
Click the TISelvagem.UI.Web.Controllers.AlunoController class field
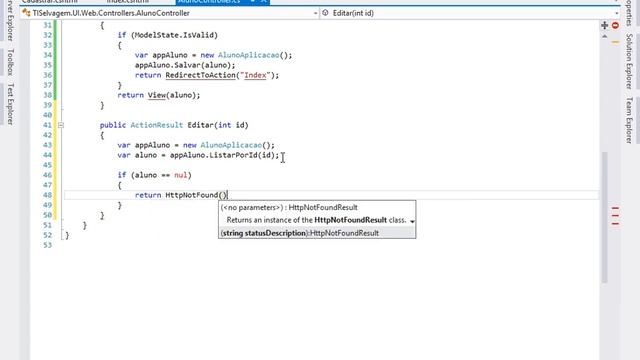click(x=171, y=13)
